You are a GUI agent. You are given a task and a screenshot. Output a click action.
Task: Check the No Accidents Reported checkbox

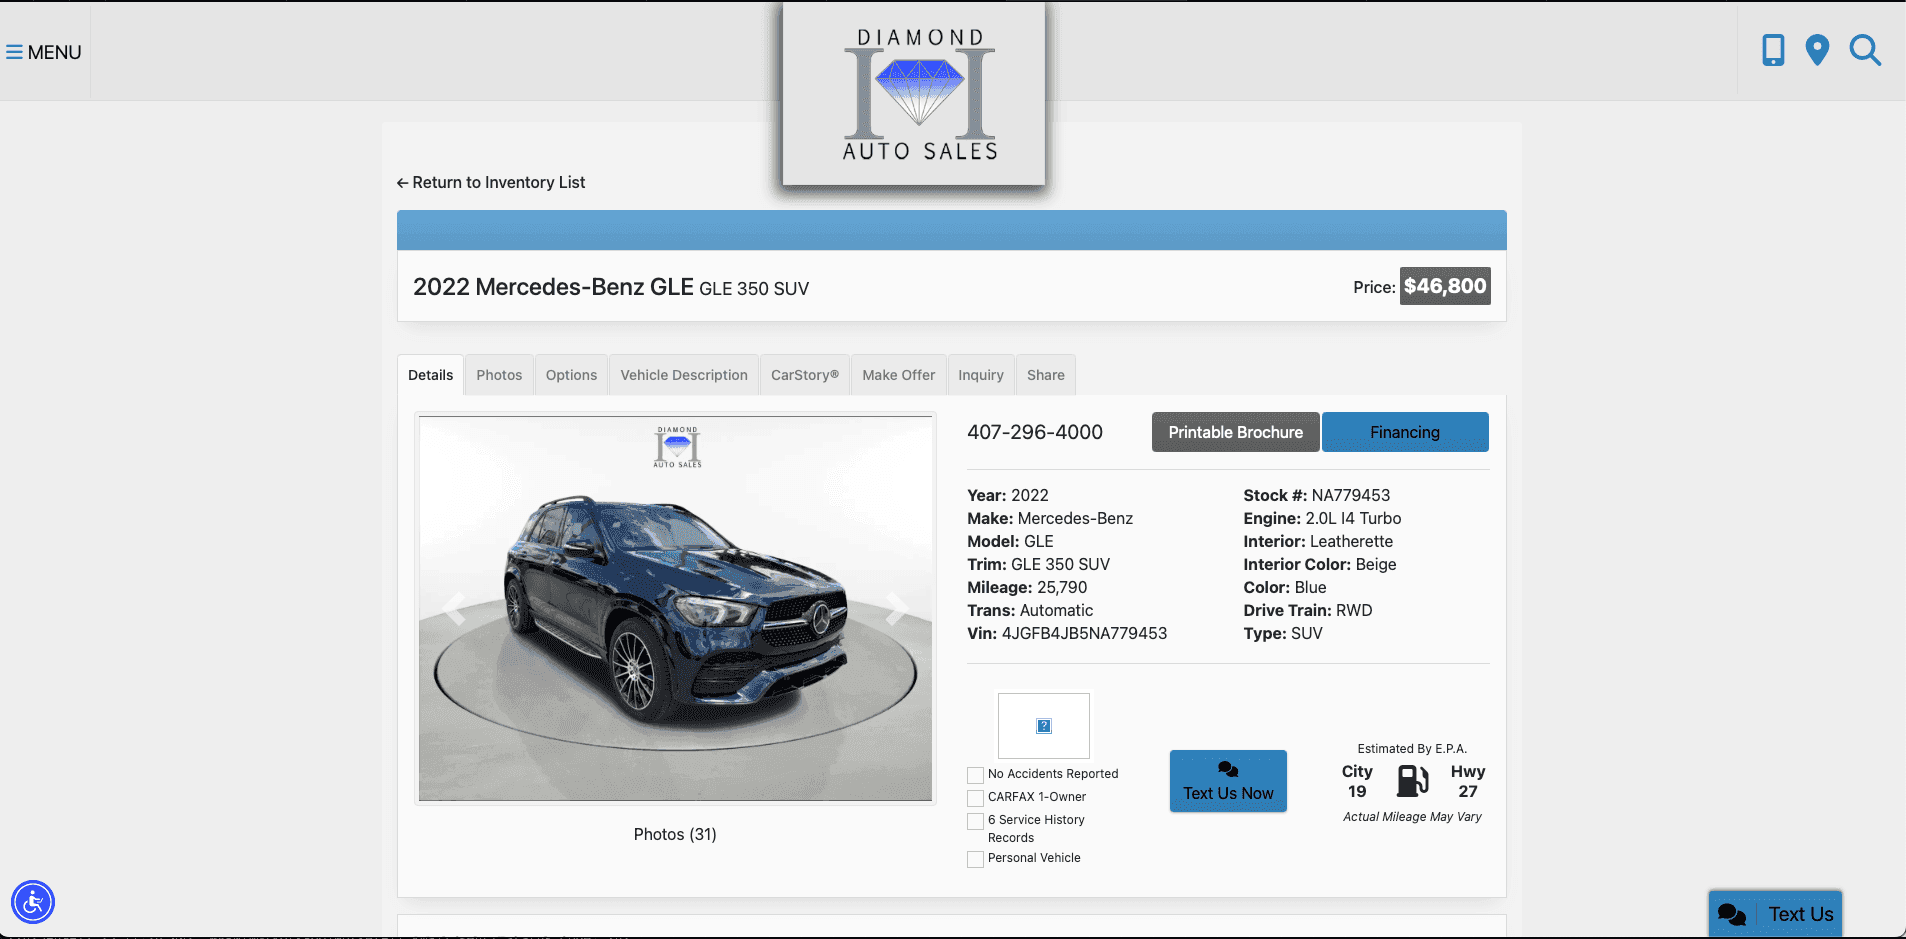pyautogui.click(x=974, y=774)
